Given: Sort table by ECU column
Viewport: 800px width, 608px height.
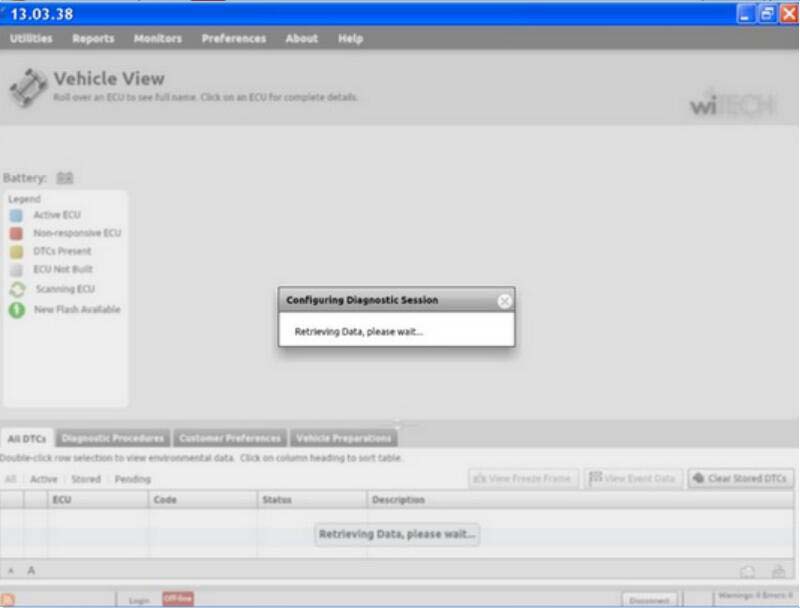Looking at the screenshot, I should click(x=98, y=500).
